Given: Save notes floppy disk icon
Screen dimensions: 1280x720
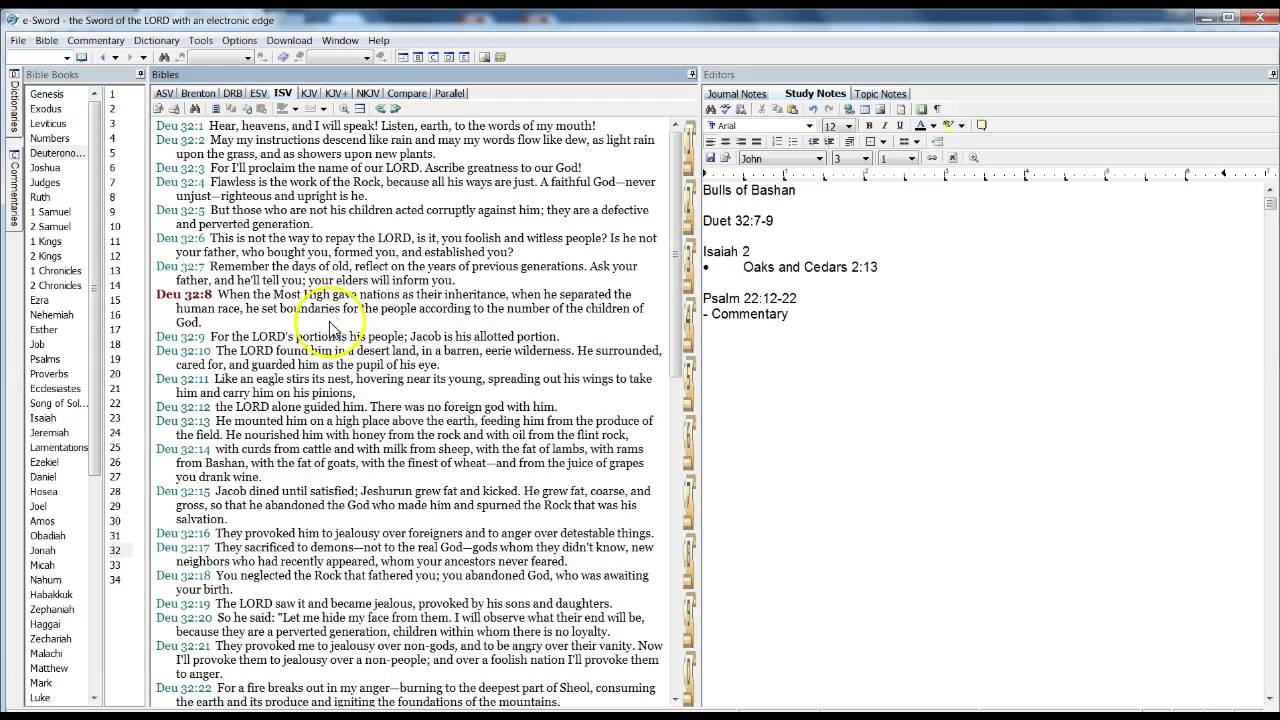Looking at the screenshot, I should 710,158.
